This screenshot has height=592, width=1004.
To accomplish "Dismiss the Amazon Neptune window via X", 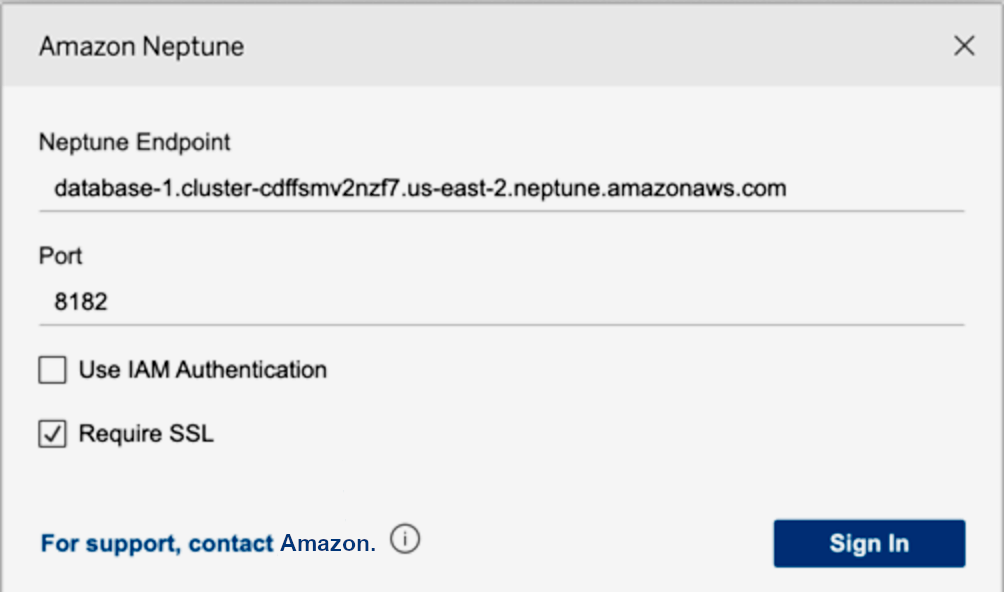I will [963, 46].
